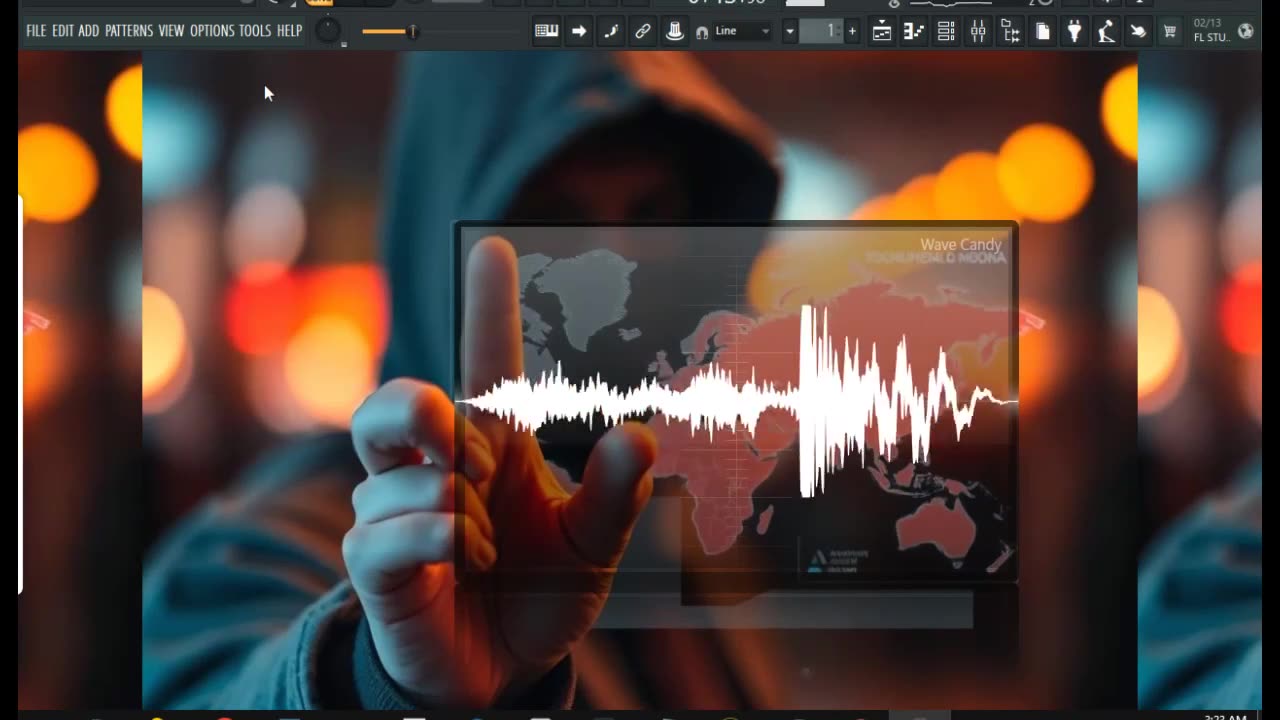Open the EDIT menu
The width and height of the screenshot is (1280, 720).
point(63,31)
